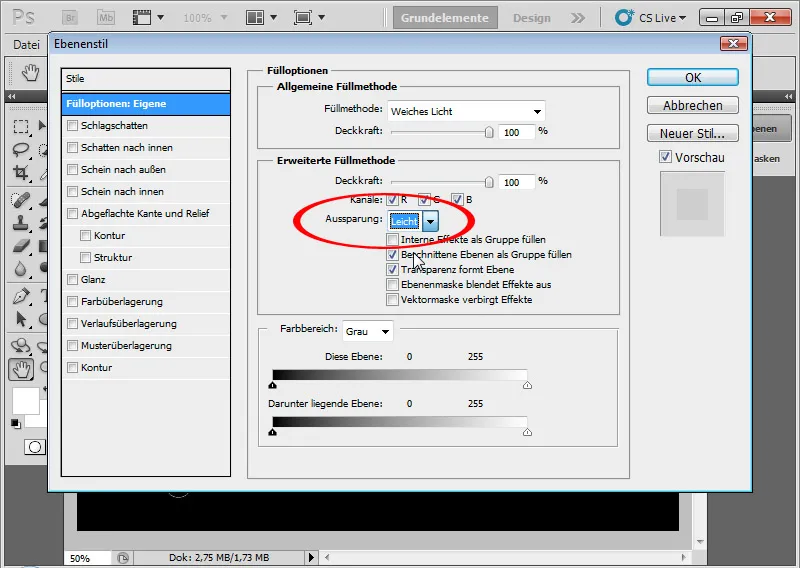Enable the Verlaufsüberlagerung checkbox
The height and width of the screenshot is (568, 800).
pyautogui.click(x=72, y=324)
